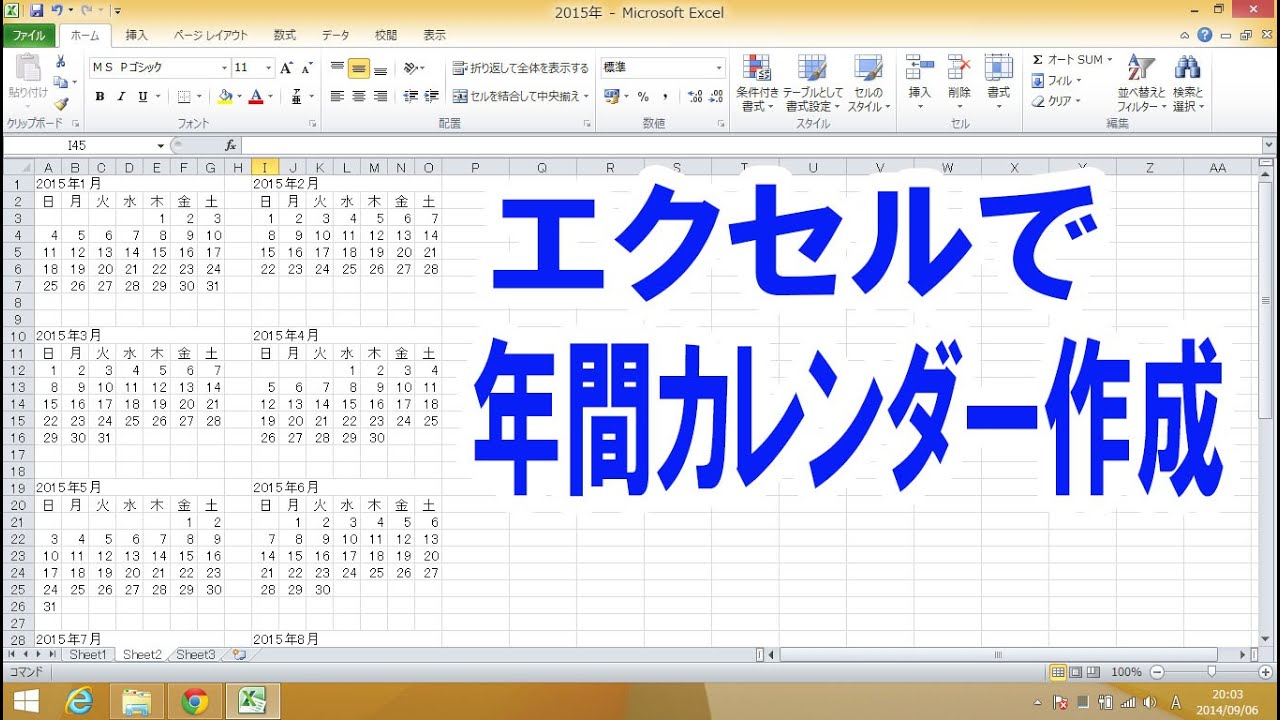Apply the yellow fill color bucket
1280x720 pixels.
[x=225, y=97]
